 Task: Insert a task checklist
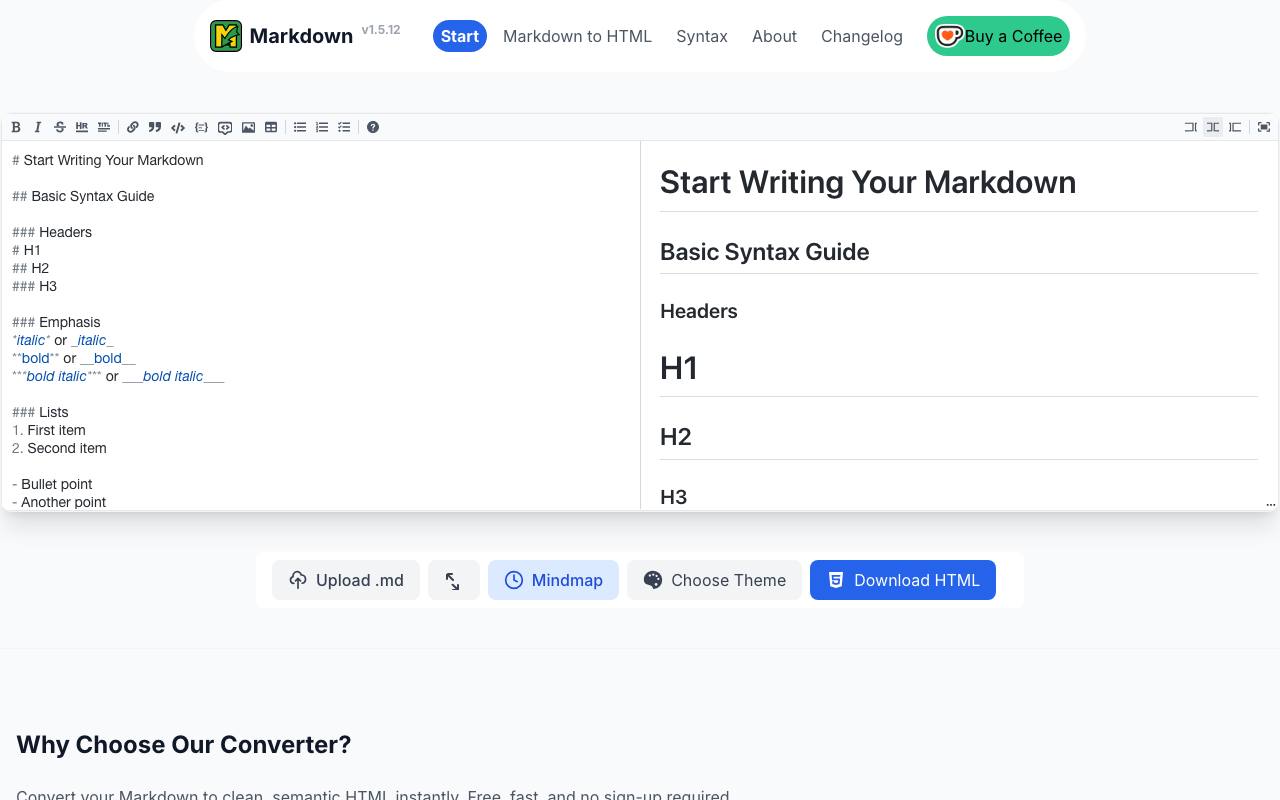344,127
